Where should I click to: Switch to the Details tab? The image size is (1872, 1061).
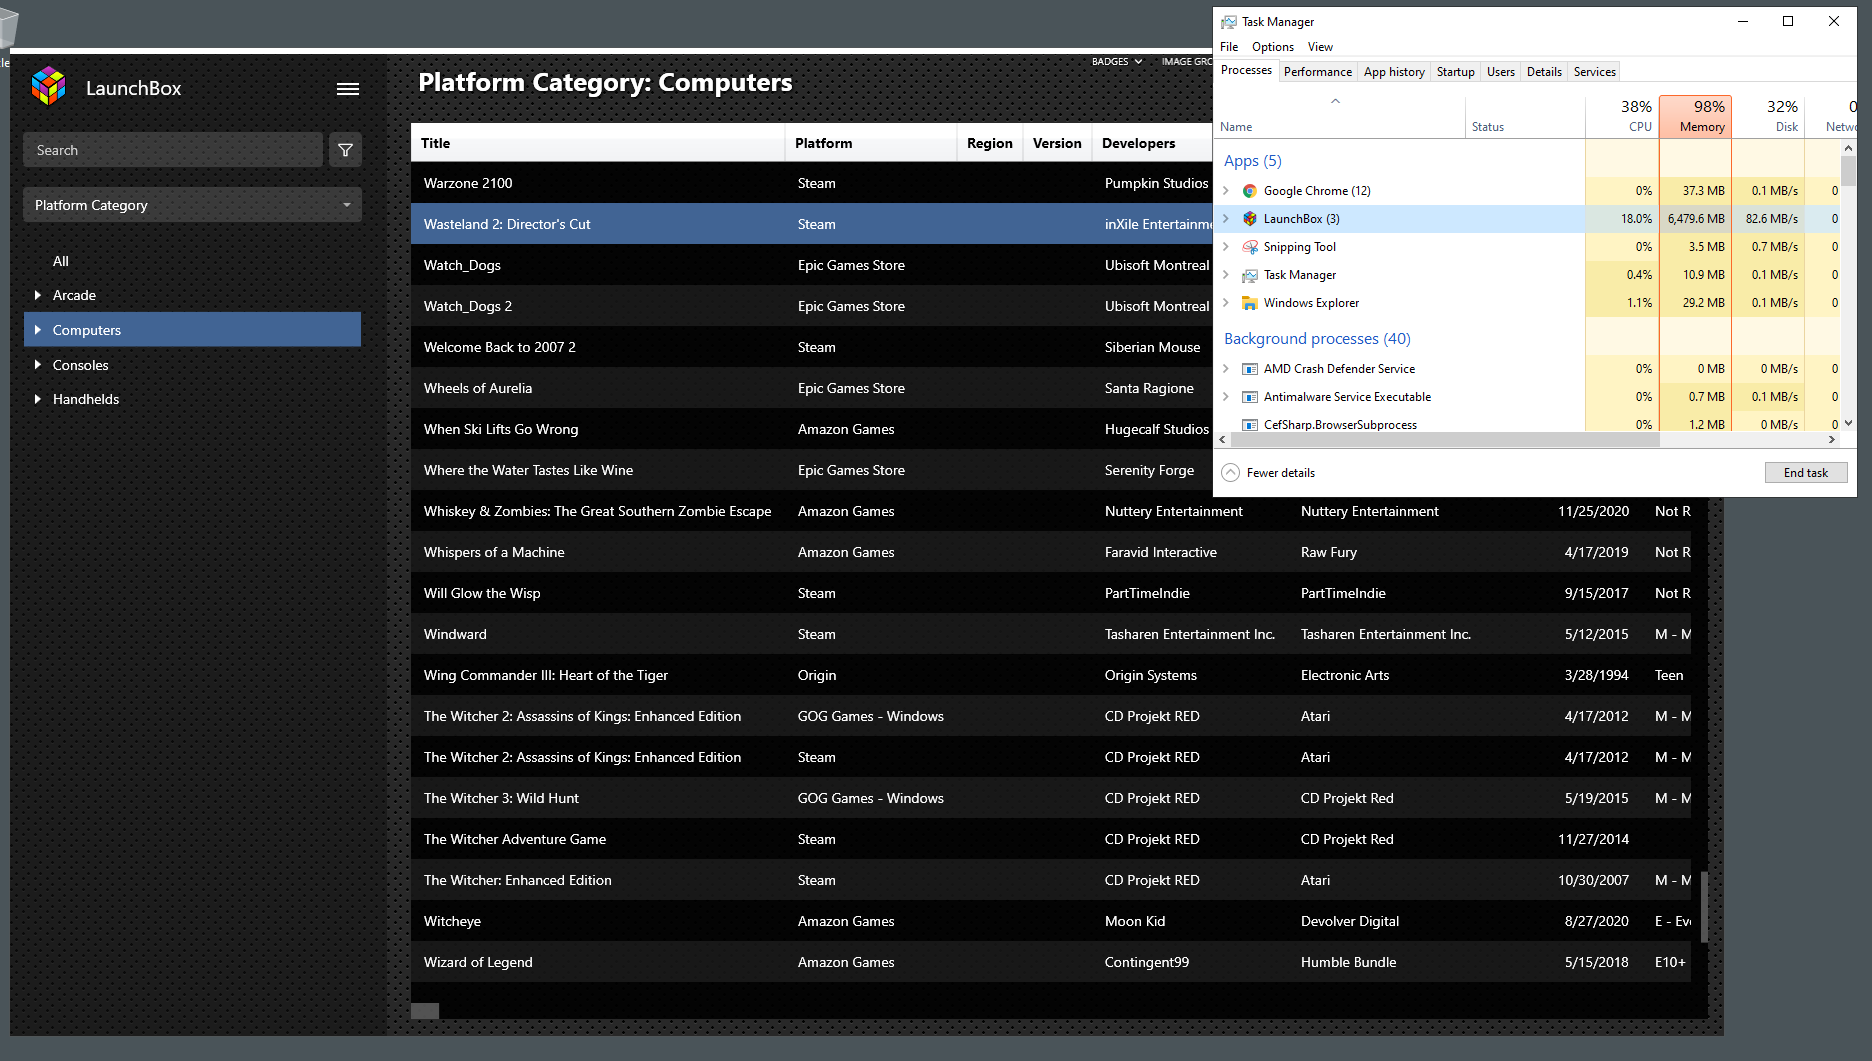[x=1544, y=72]
